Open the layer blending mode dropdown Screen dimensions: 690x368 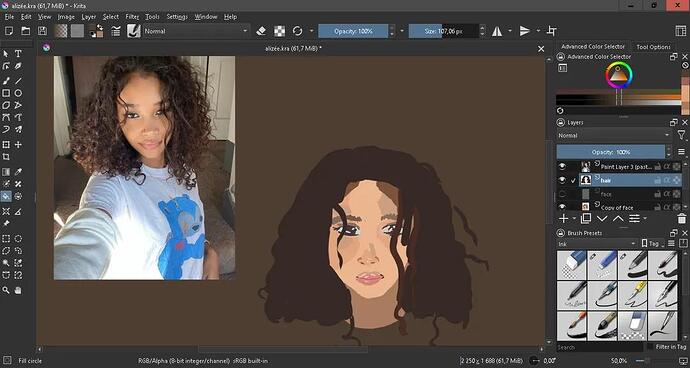614,136
